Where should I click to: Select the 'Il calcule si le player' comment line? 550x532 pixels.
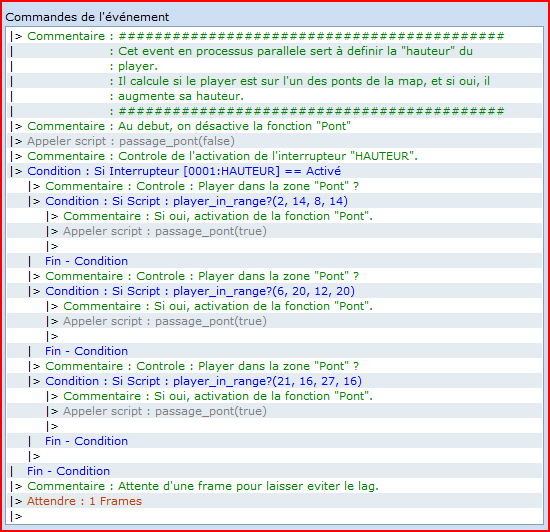[274, 81]
